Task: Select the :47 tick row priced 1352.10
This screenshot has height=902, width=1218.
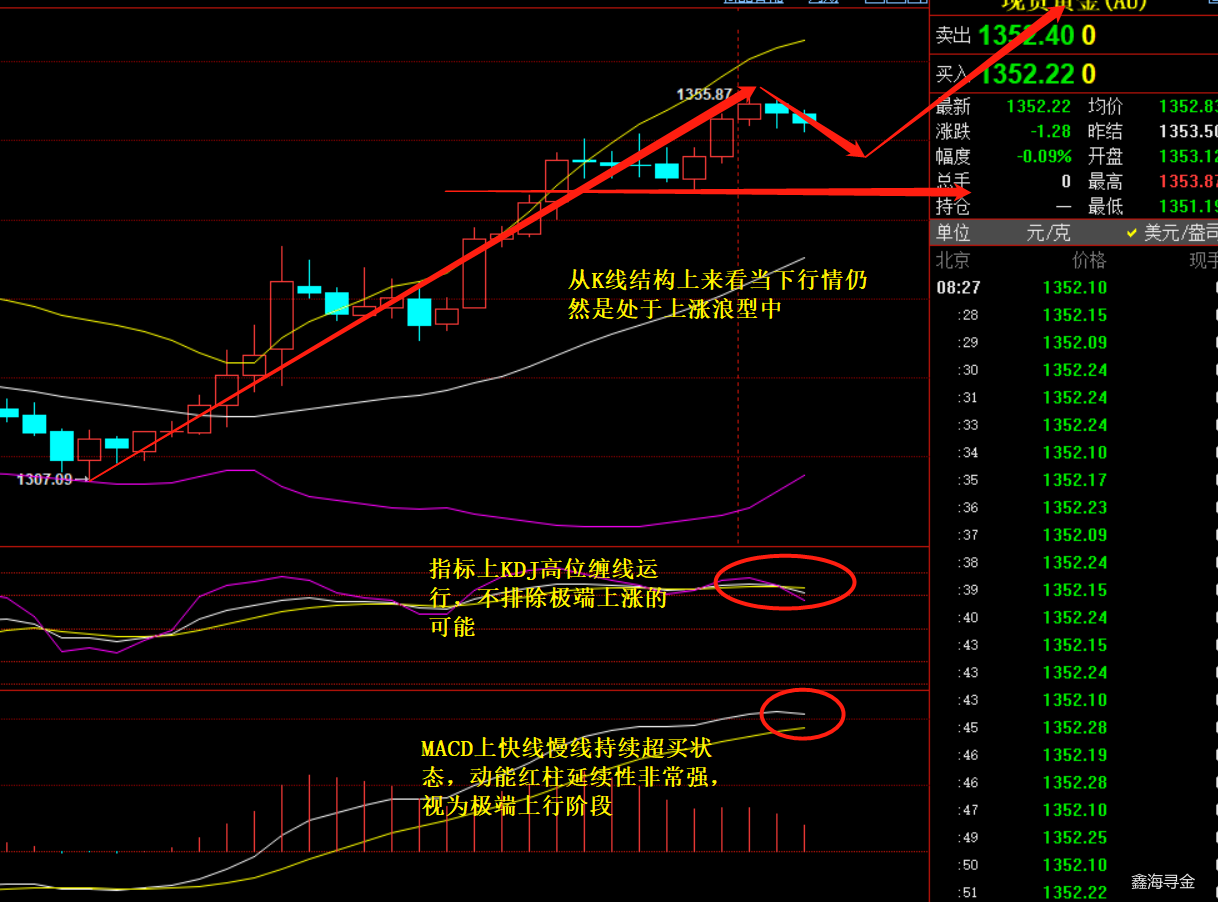Action: (1074, 810)
